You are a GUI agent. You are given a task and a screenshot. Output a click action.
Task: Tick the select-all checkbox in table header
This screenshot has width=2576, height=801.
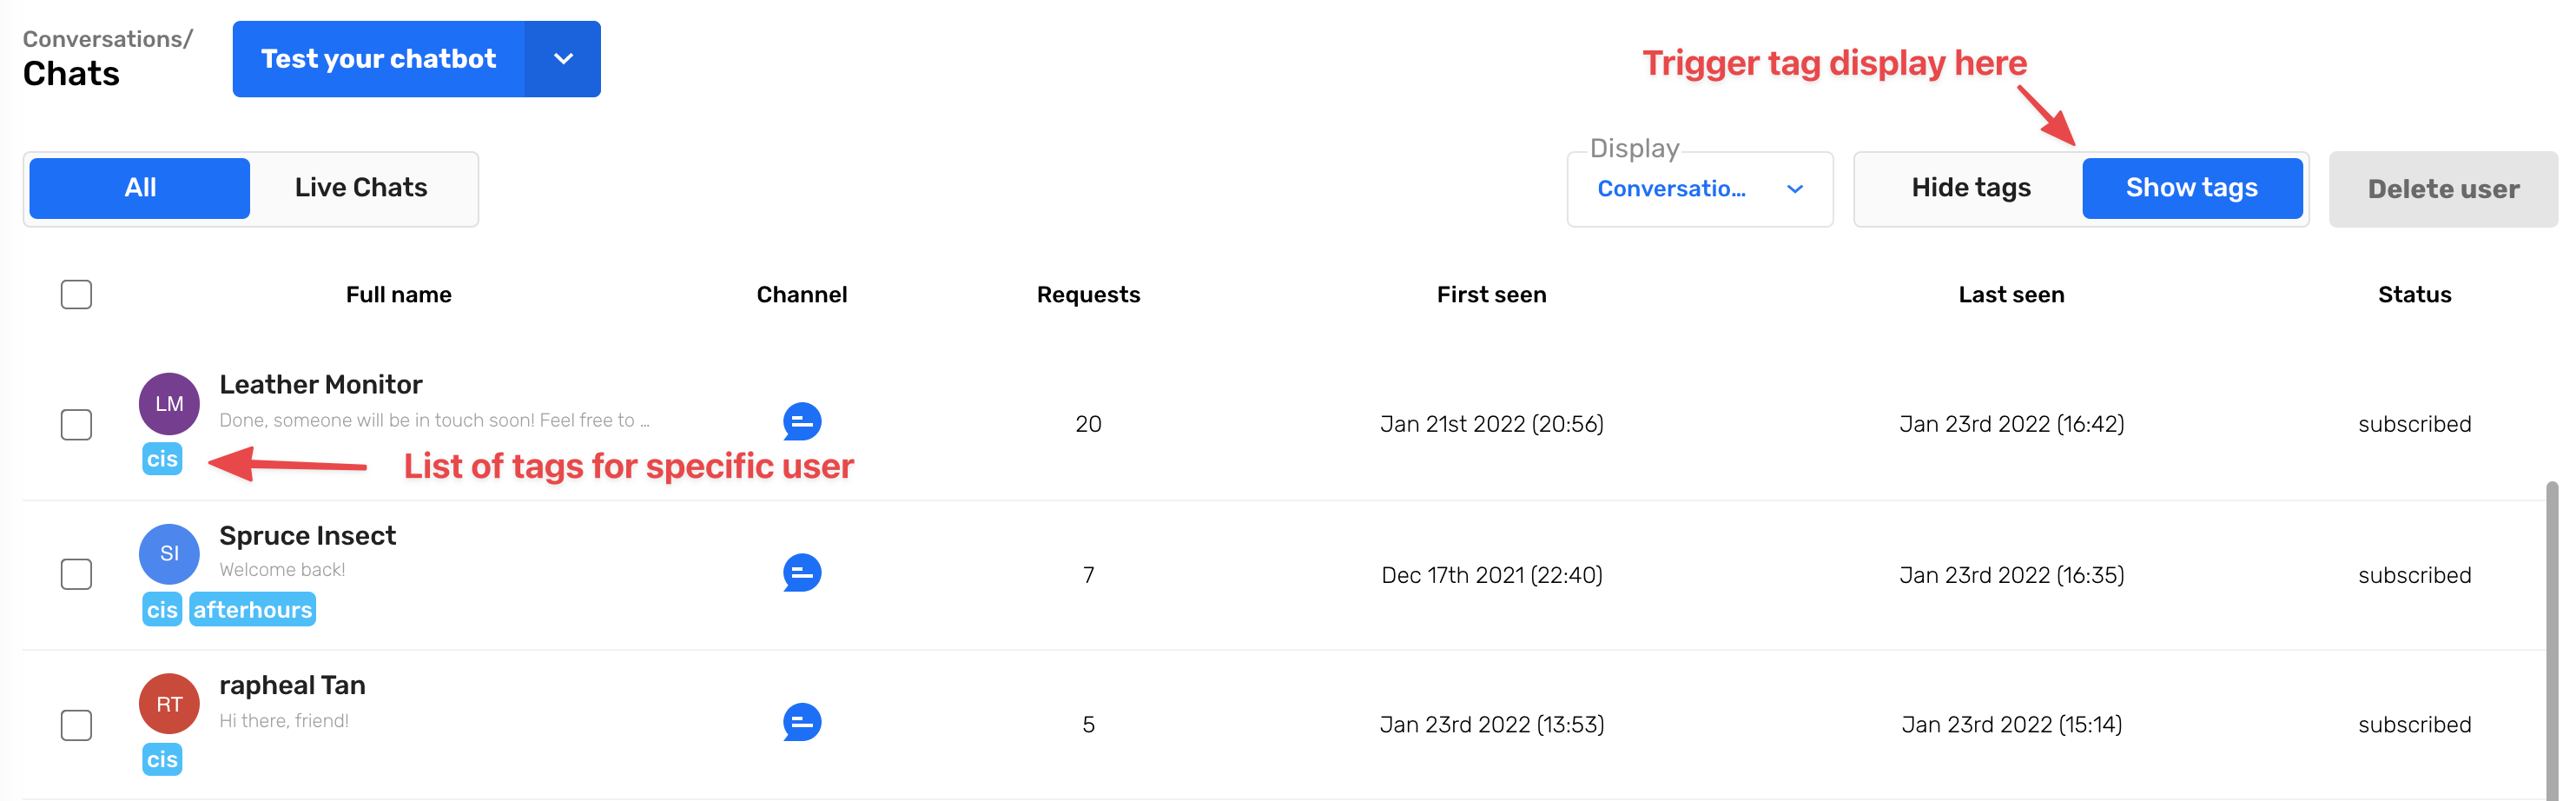pos(76,294)
